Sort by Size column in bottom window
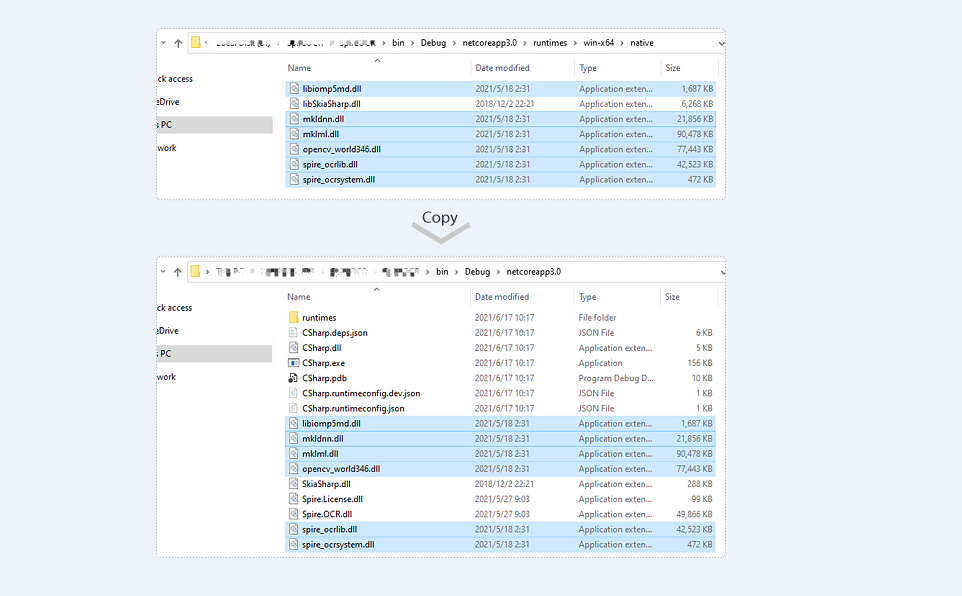The image size is (962, 596). pyautogui.click(x=672, y=297)
